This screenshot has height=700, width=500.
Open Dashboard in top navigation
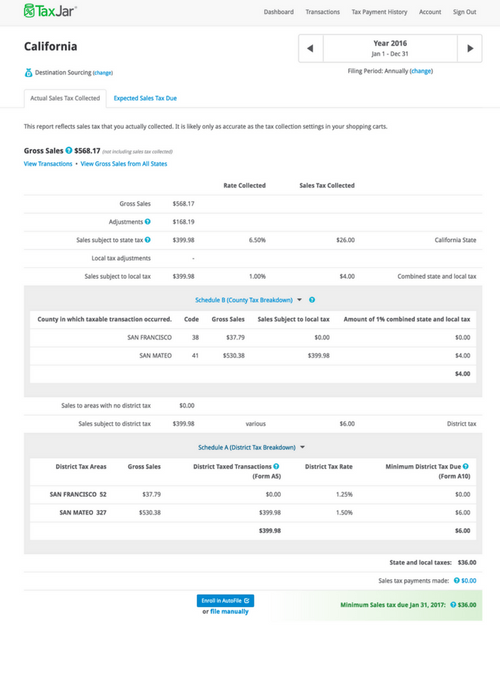(279, 12)
